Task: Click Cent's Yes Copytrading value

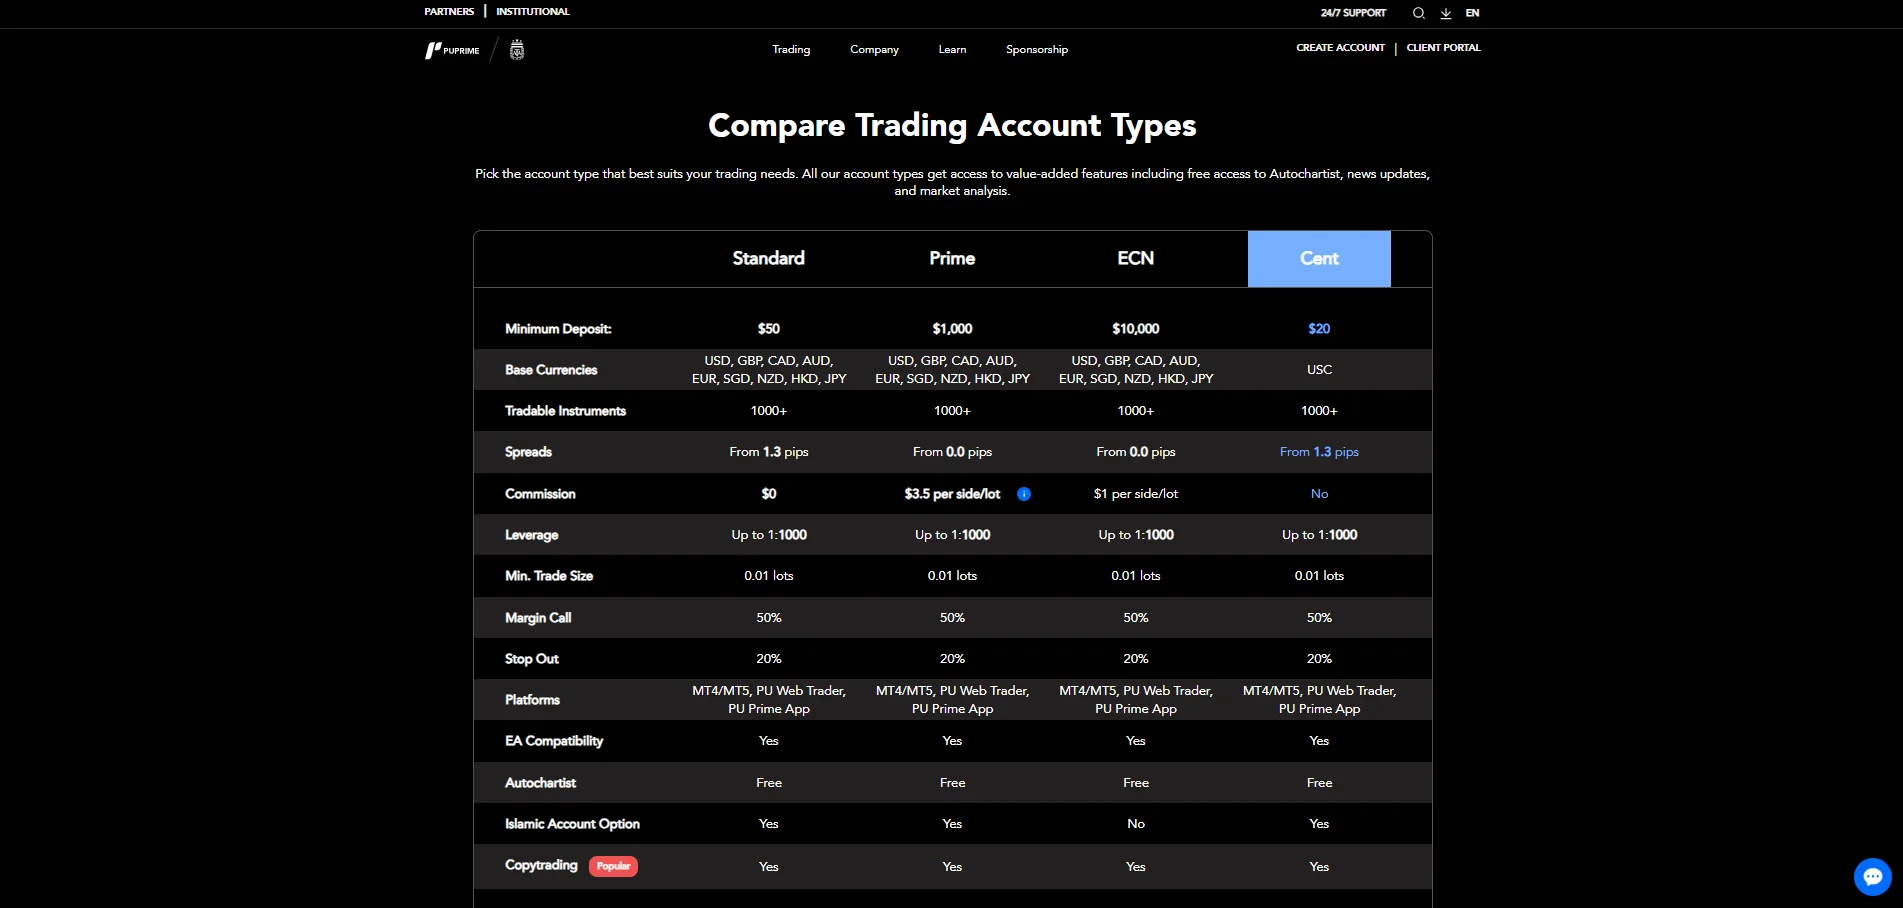Action: point(1319,867)
